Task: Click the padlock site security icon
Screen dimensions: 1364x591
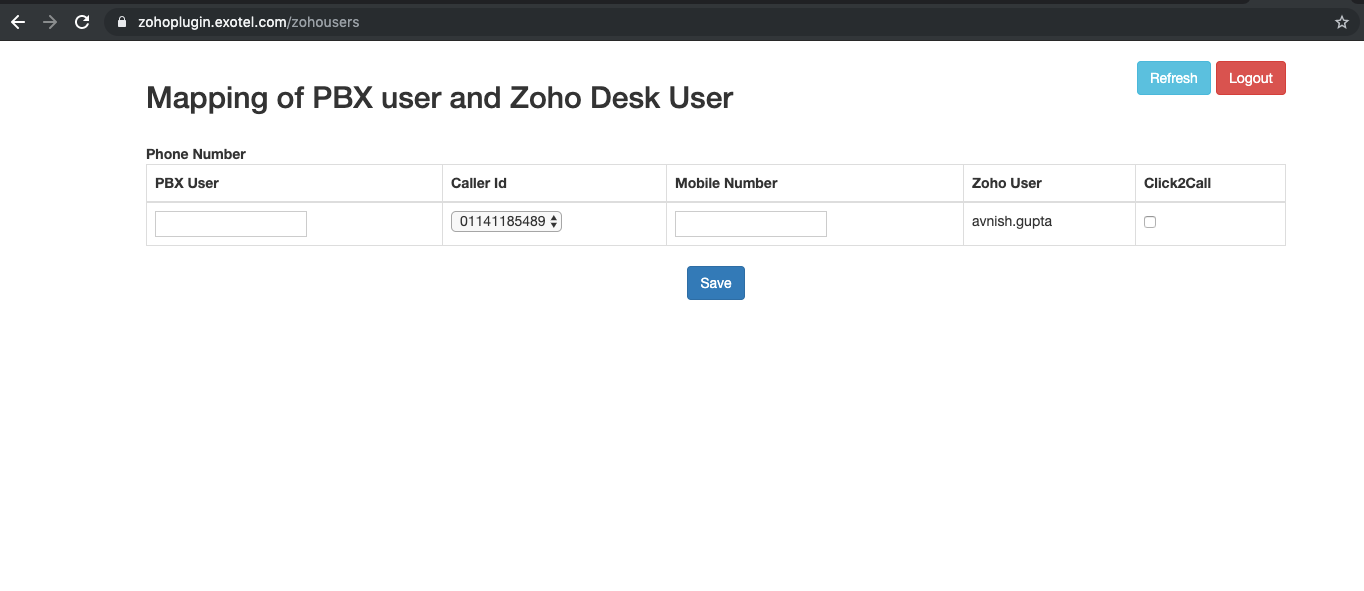Action: (122, 21)
